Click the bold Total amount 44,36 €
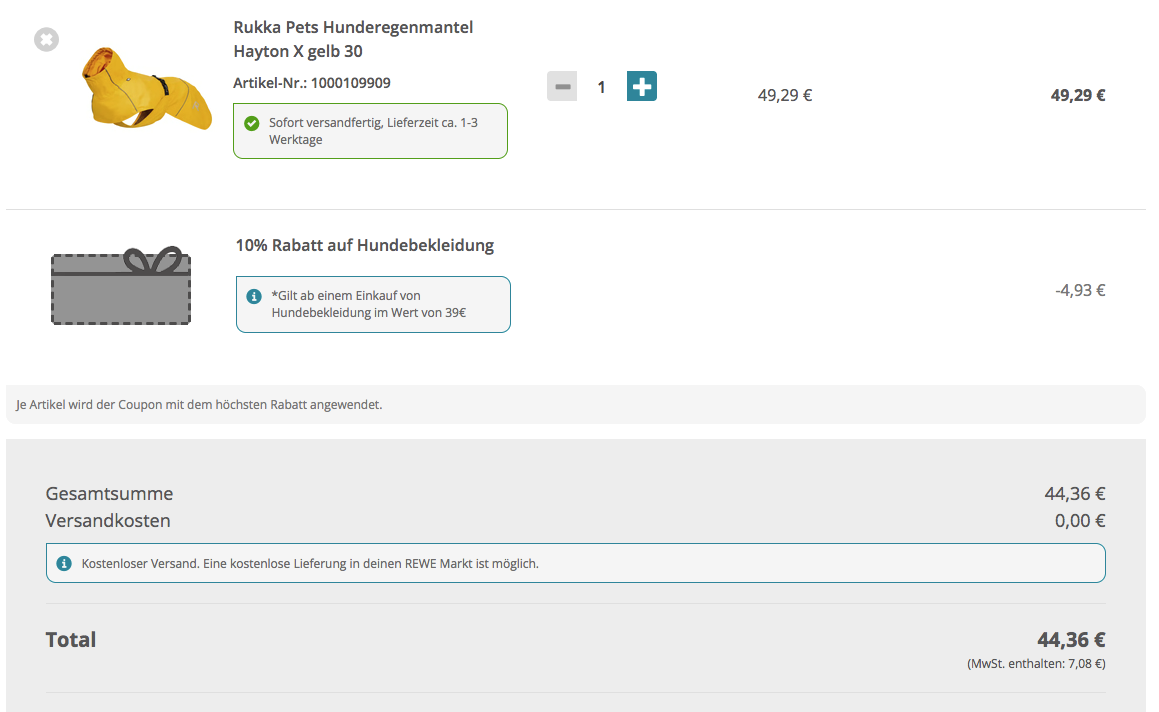1159x712 pixels. pos(1070,640)
